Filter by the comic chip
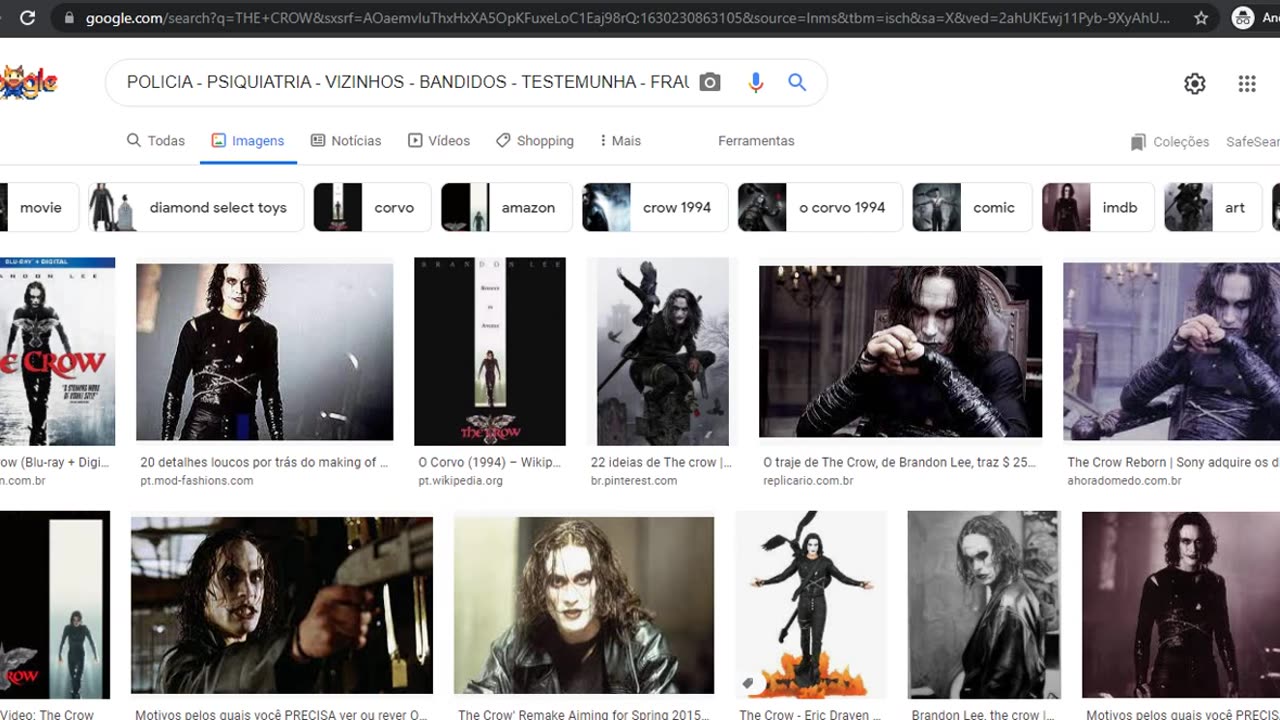The width and height of the screenshot is (1280, 720). click(971, 207)
